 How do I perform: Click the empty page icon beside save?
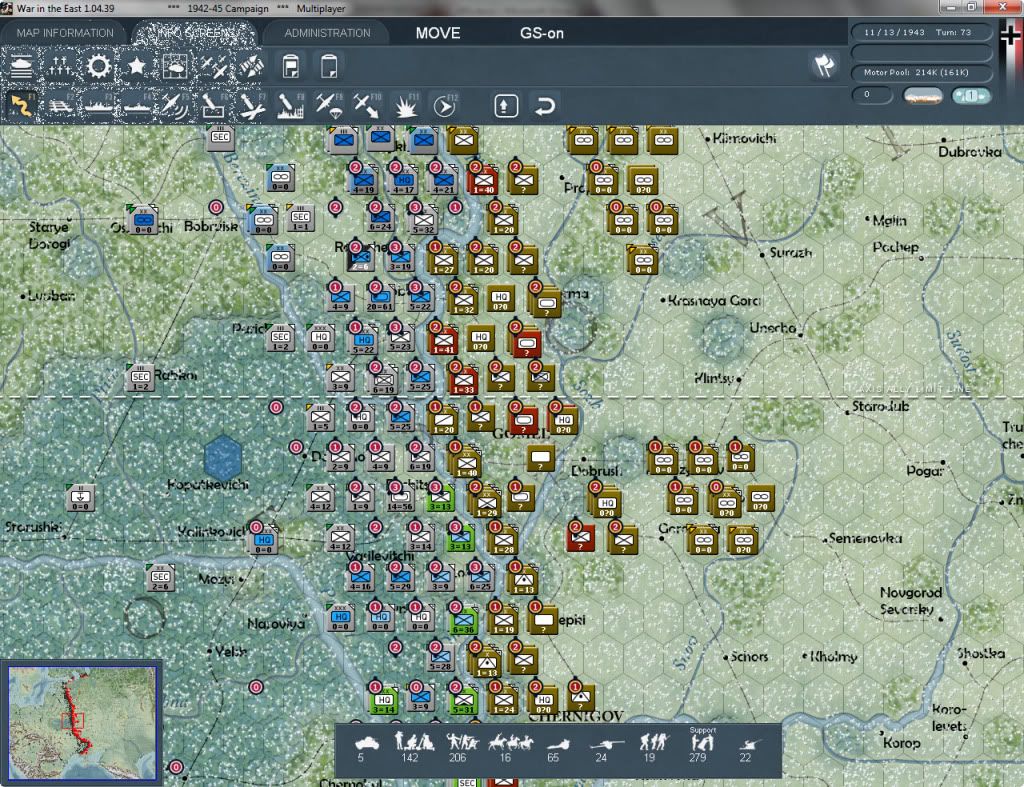(x=329, y=66)
